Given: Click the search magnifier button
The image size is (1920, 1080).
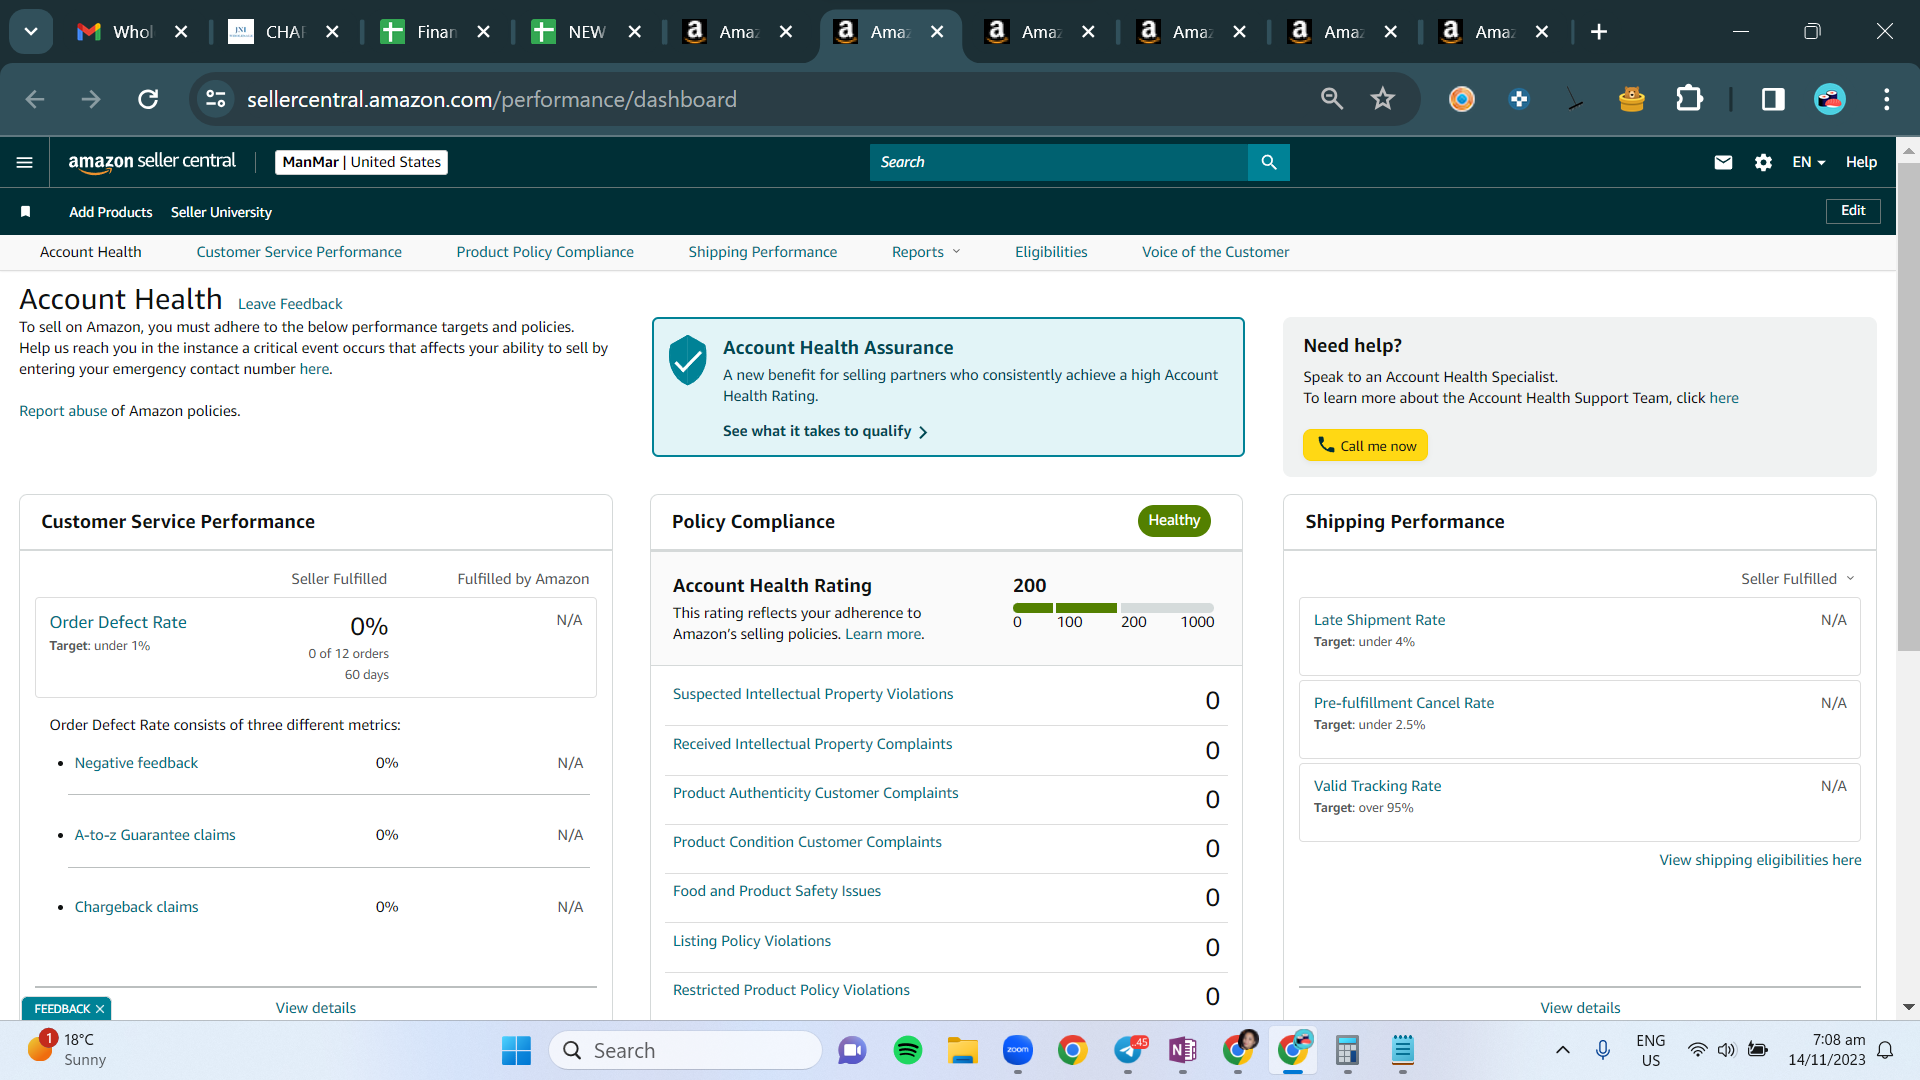Looking at the screenshot, I should [x=1269, y=162].
